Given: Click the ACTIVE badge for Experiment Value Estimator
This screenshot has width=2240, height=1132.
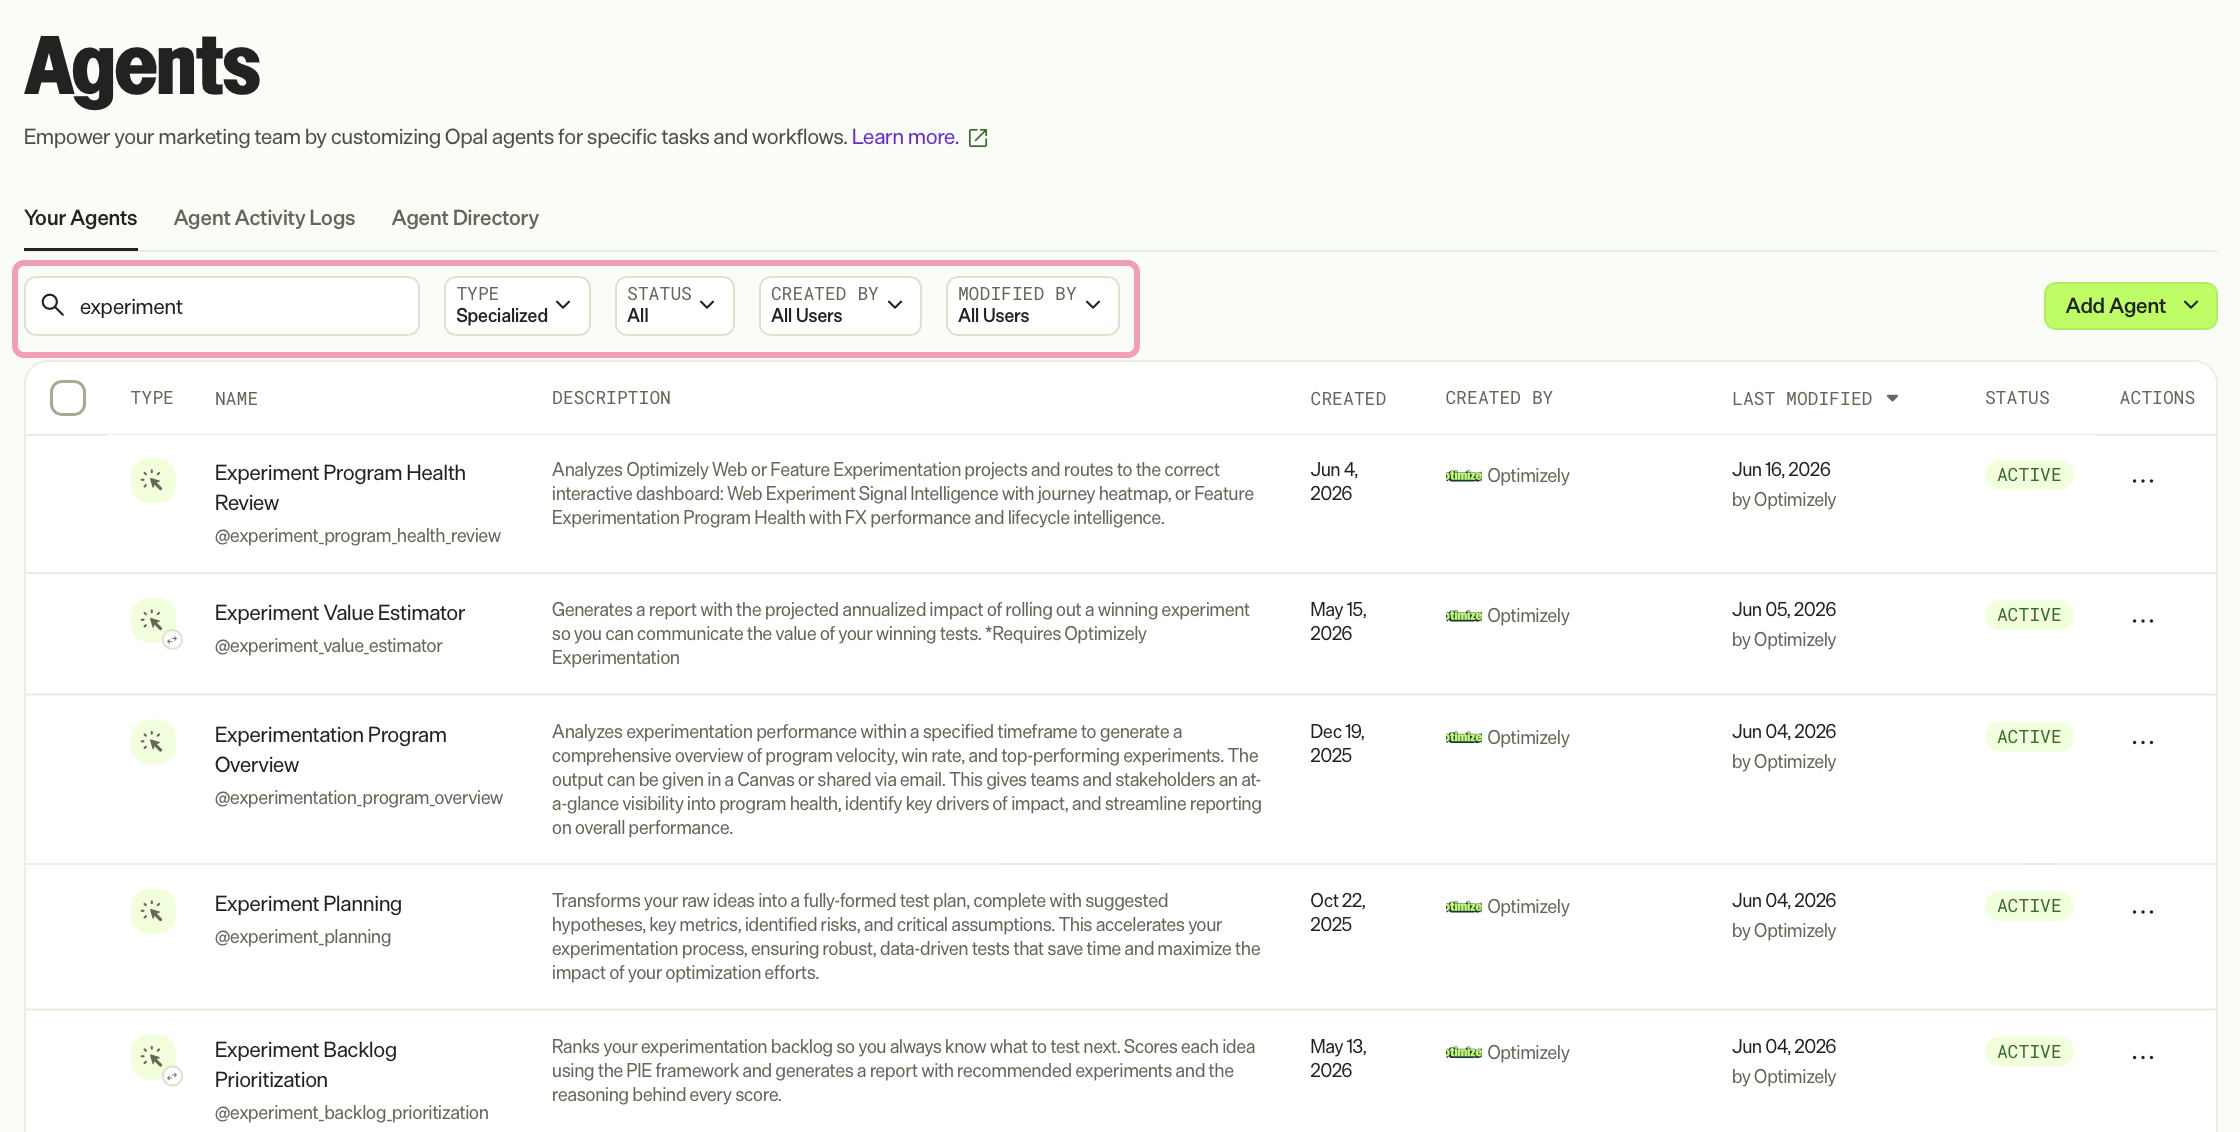Looking at the screenshot, I should click(2029, 615).
